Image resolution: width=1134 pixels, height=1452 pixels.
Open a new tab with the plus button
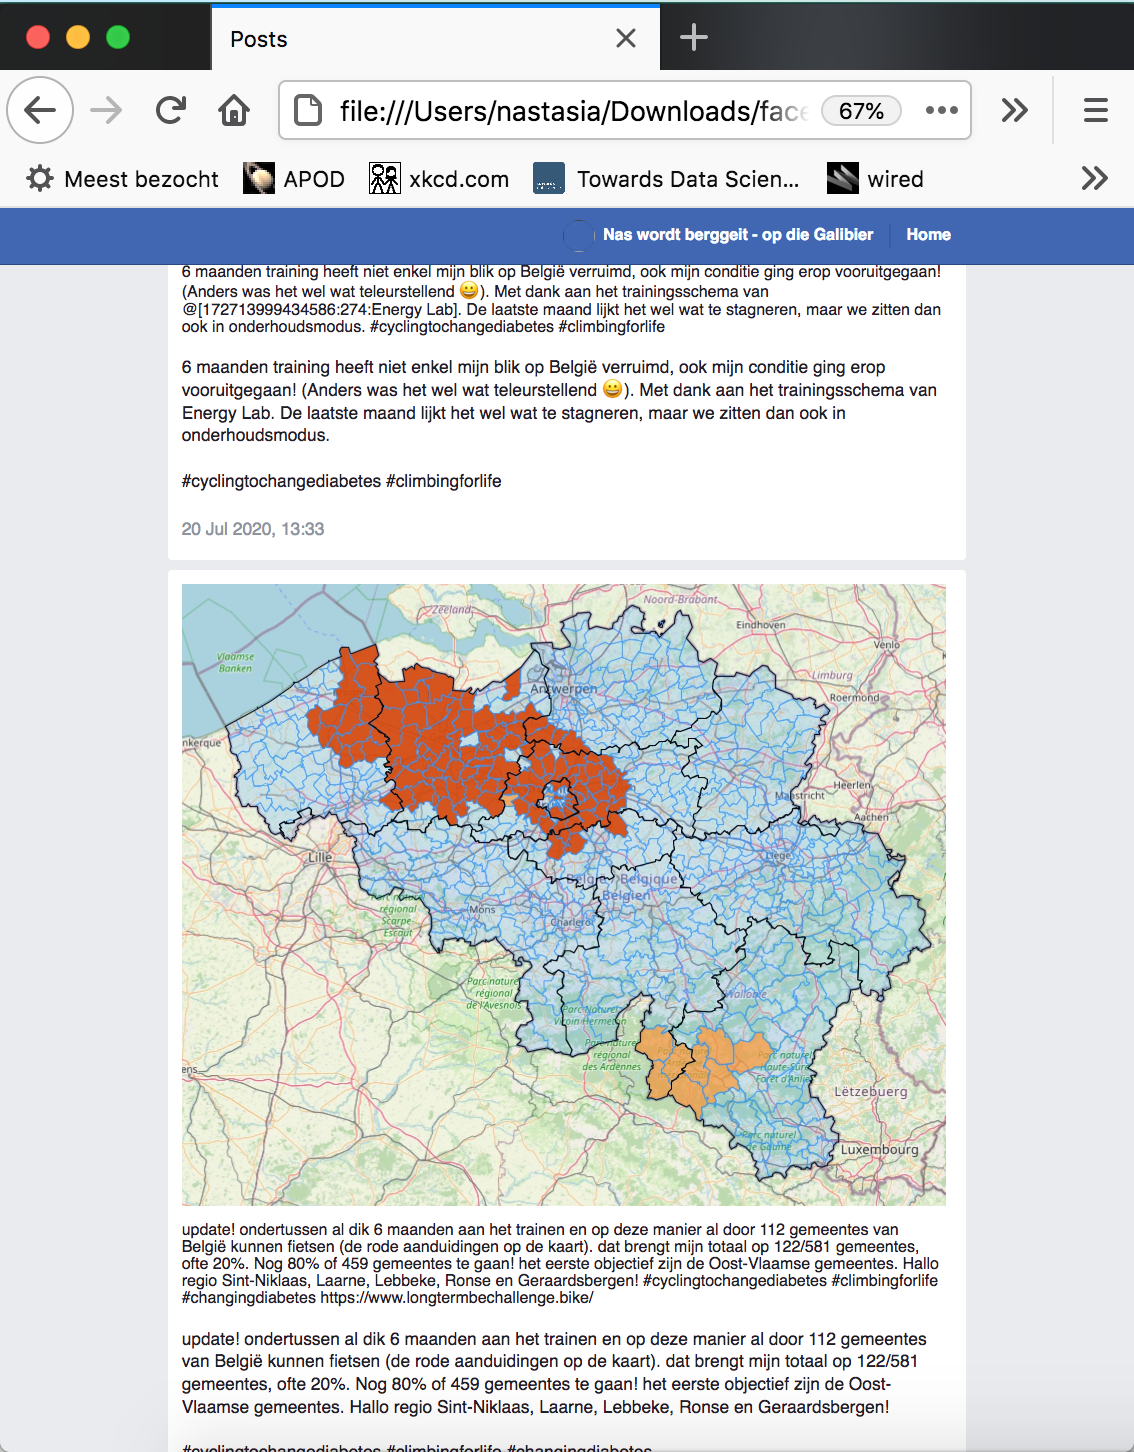tap(693, 38)
